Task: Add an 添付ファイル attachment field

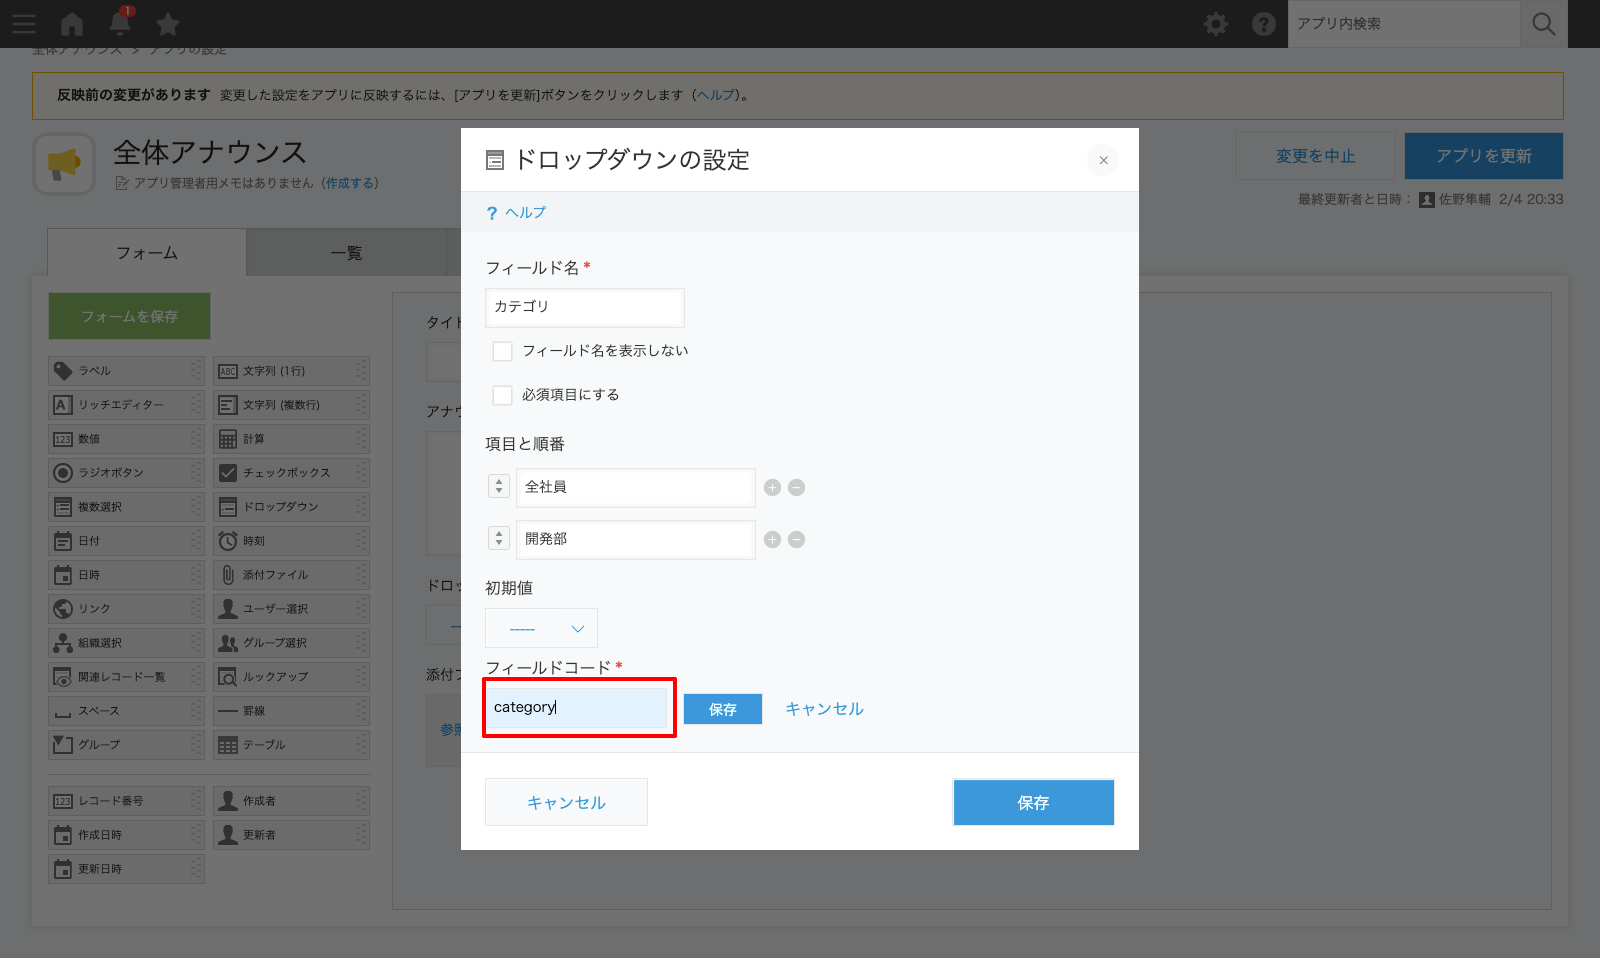Action: (291, 574)
